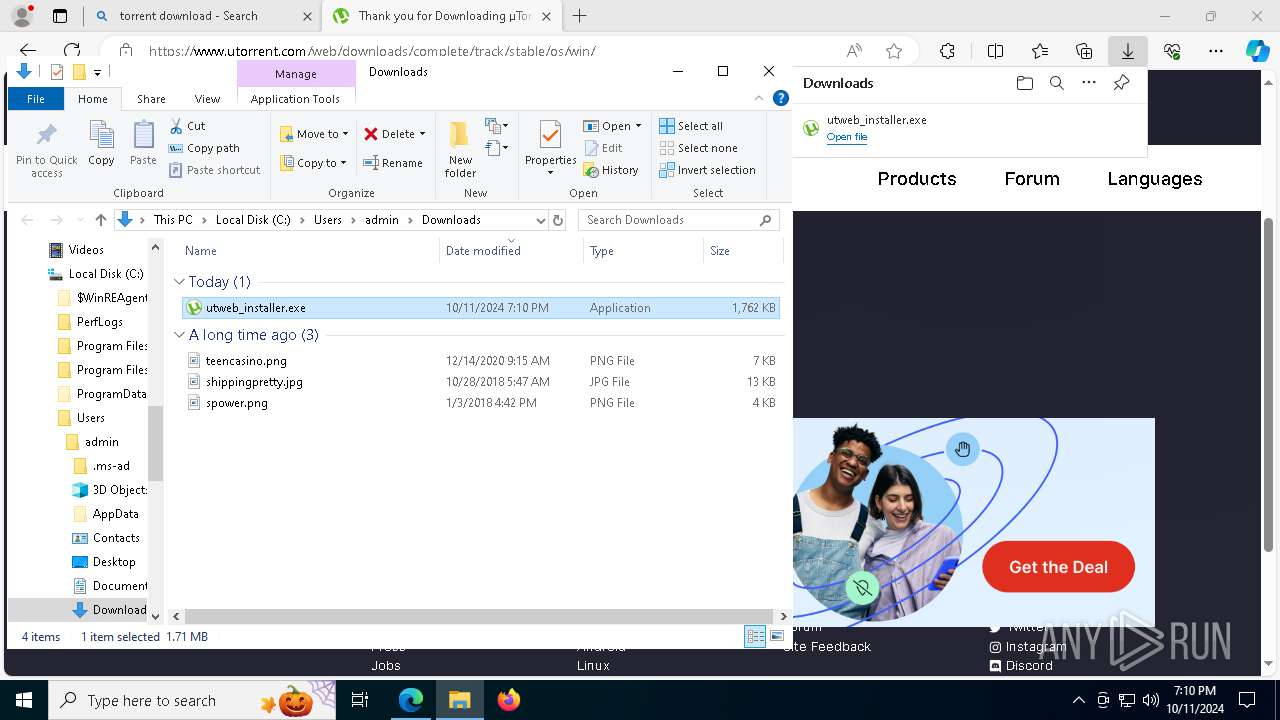Switch to Application Tools tab

(295, 99)
